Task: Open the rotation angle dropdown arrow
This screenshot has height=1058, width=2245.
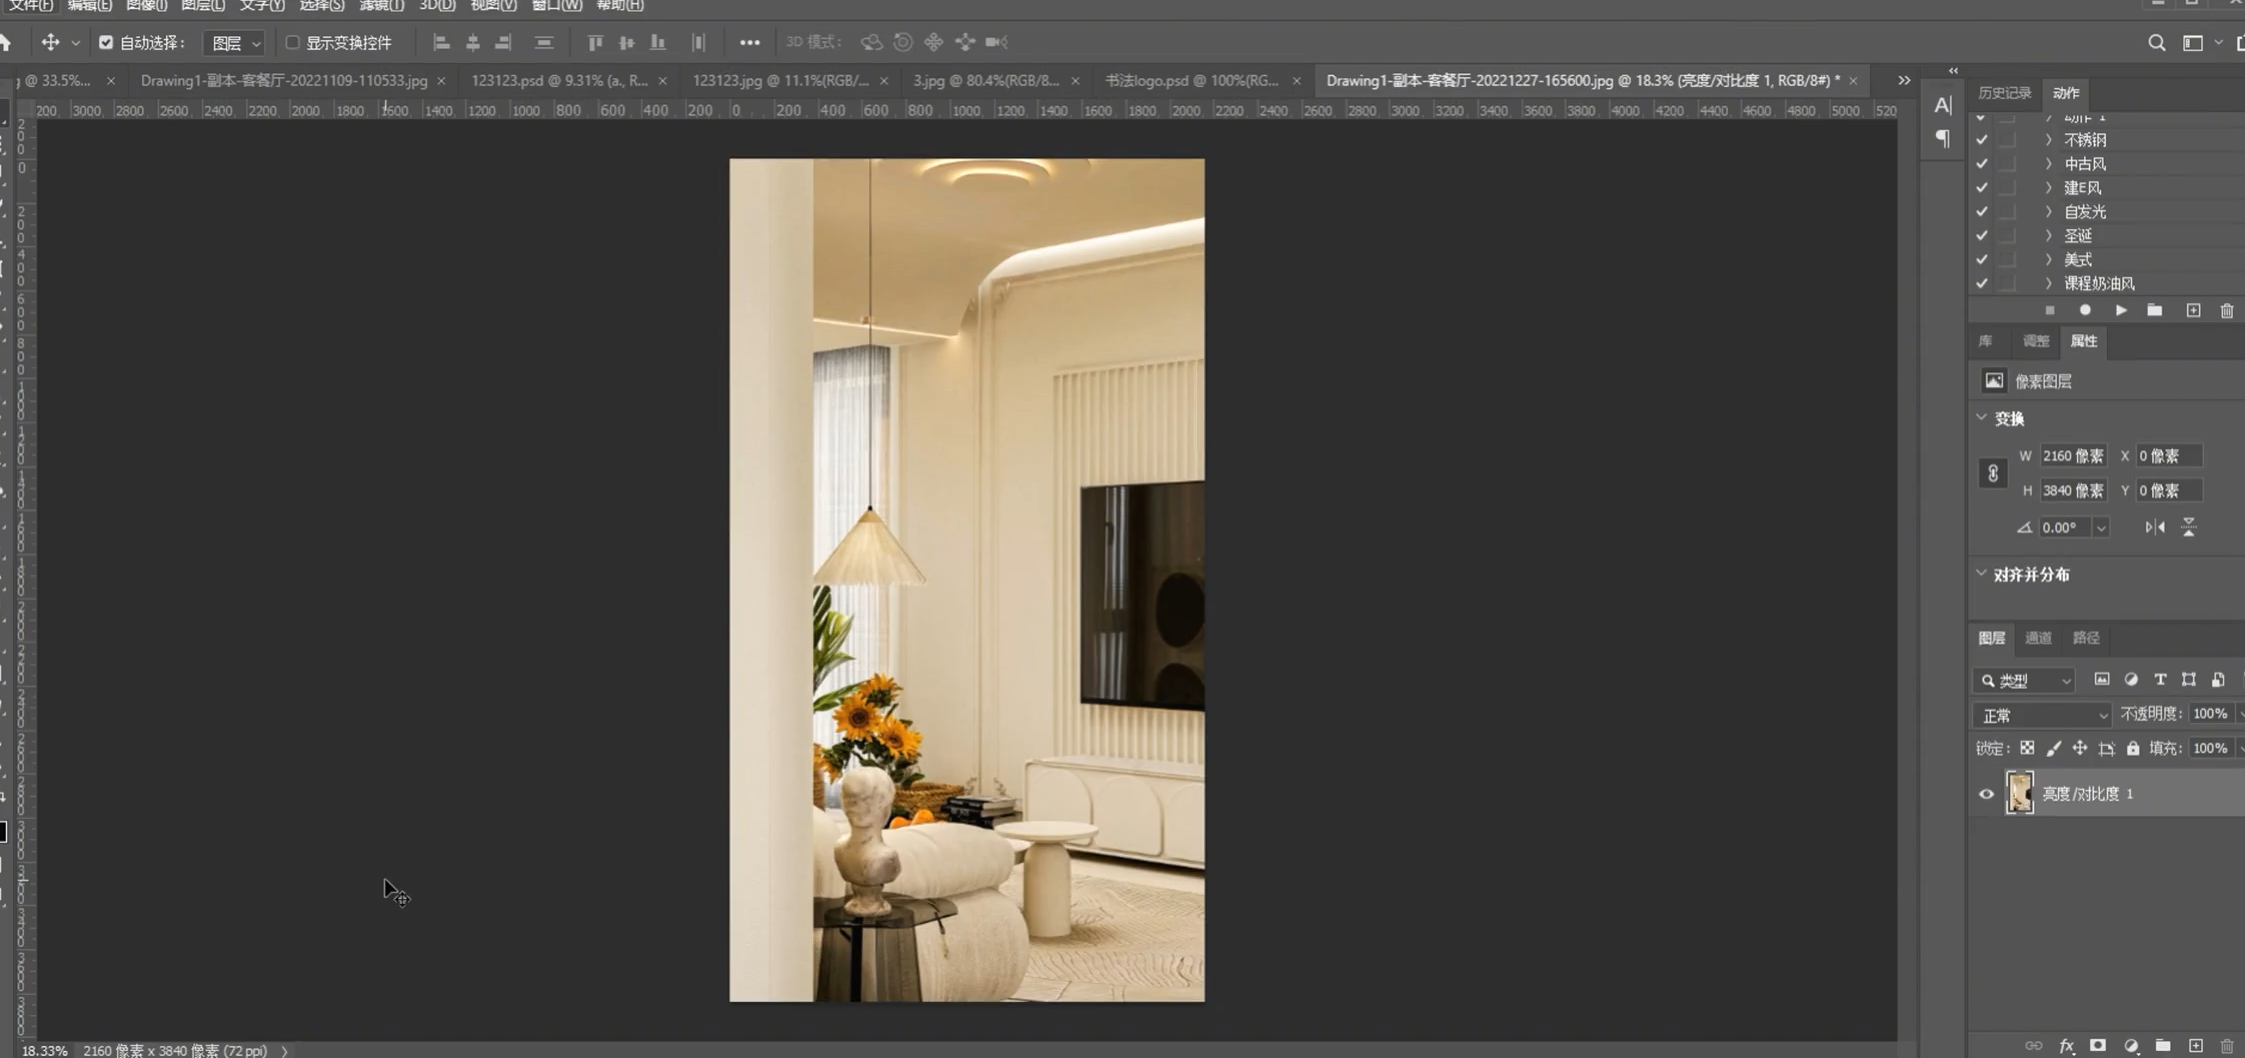Action: pos(2101,528)
